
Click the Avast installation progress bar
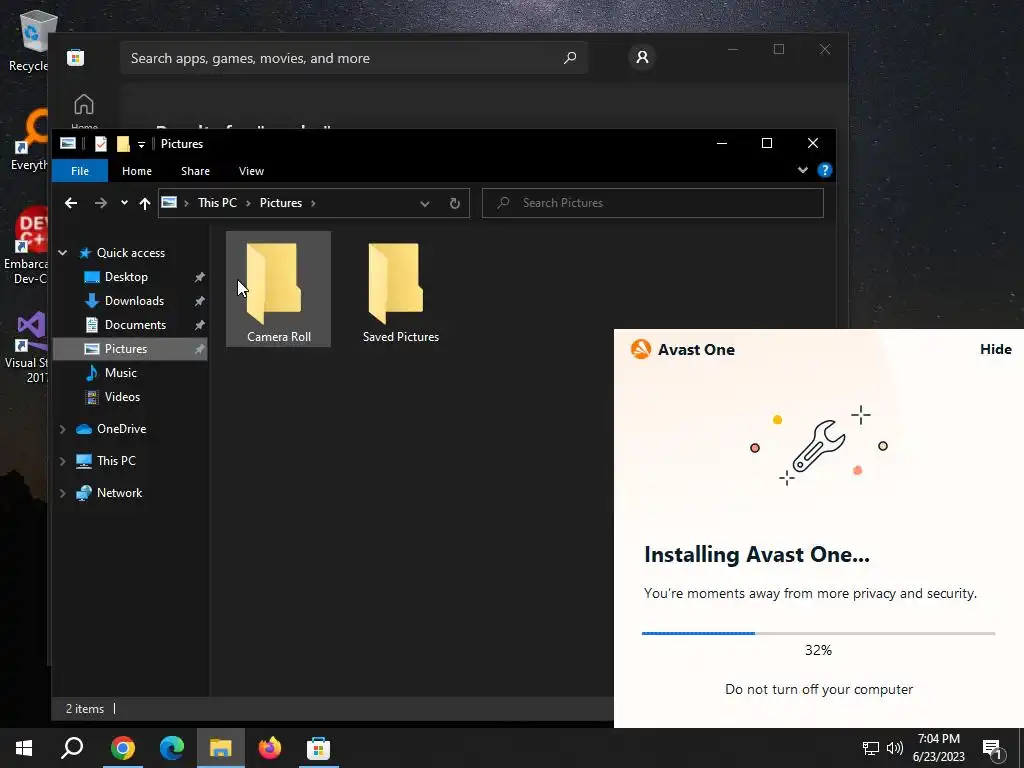[x=818, y=633]
